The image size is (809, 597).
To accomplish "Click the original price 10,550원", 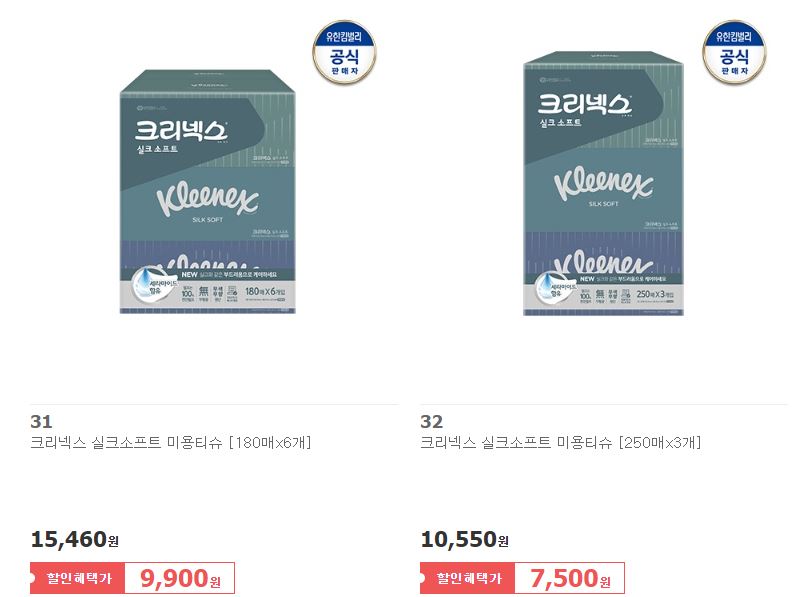I will click(x=465, y=539).
